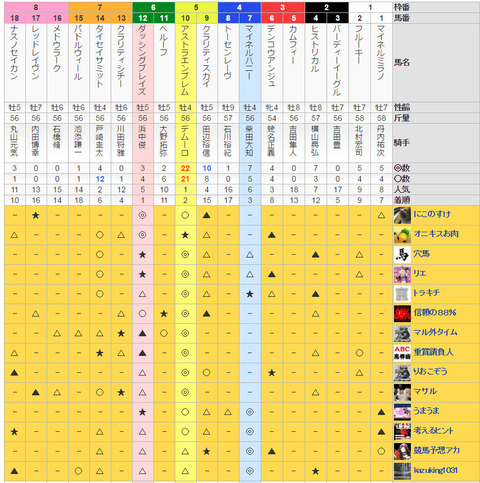Select the red frame number 3 header
The height and width of the screenshot is (483, 480).
(283, 7)
